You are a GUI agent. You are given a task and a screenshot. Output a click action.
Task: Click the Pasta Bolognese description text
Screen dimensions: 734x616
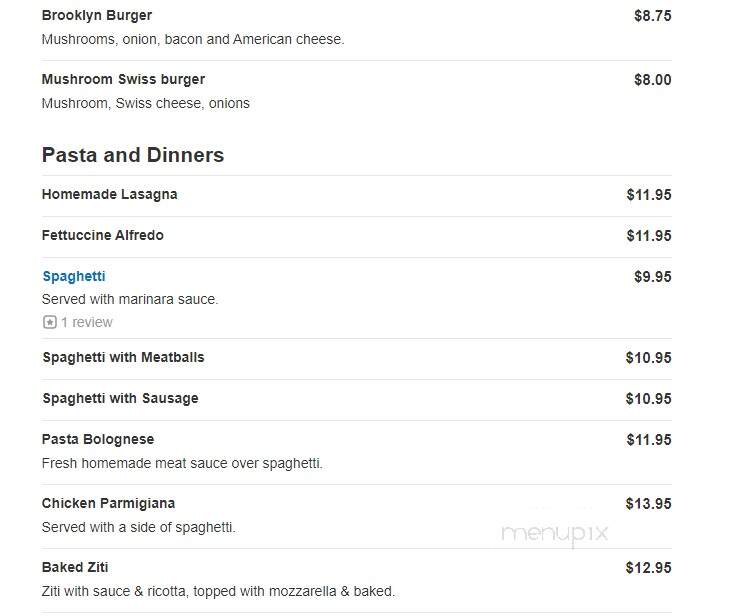tap(182, 463)
